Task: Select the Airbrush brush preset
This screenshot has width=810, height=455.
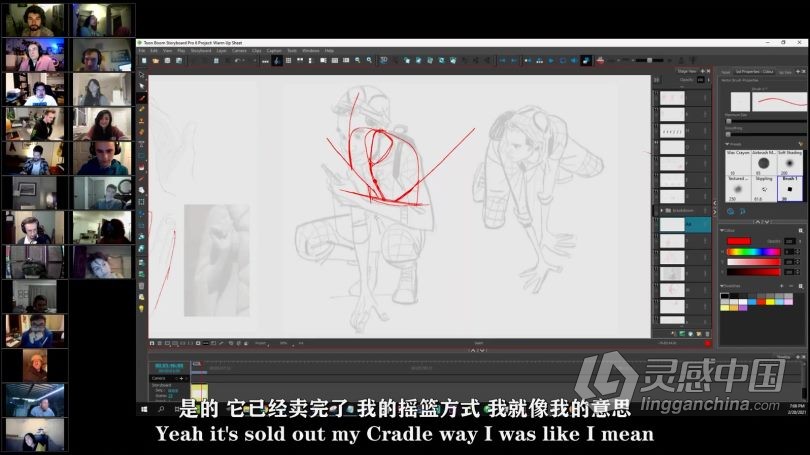Action: [764, 163]
